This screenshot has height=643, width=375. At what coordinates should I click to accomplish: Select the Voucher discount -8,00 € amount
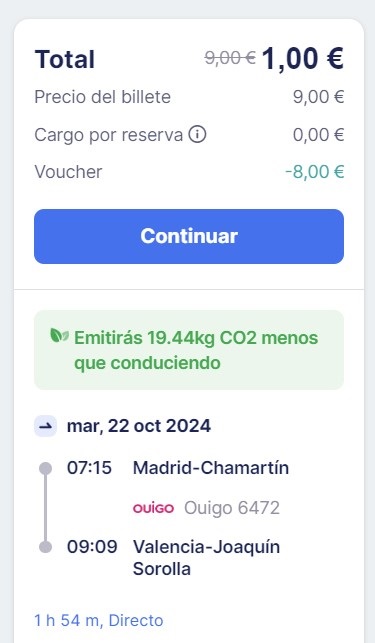(x=315, y=171)
